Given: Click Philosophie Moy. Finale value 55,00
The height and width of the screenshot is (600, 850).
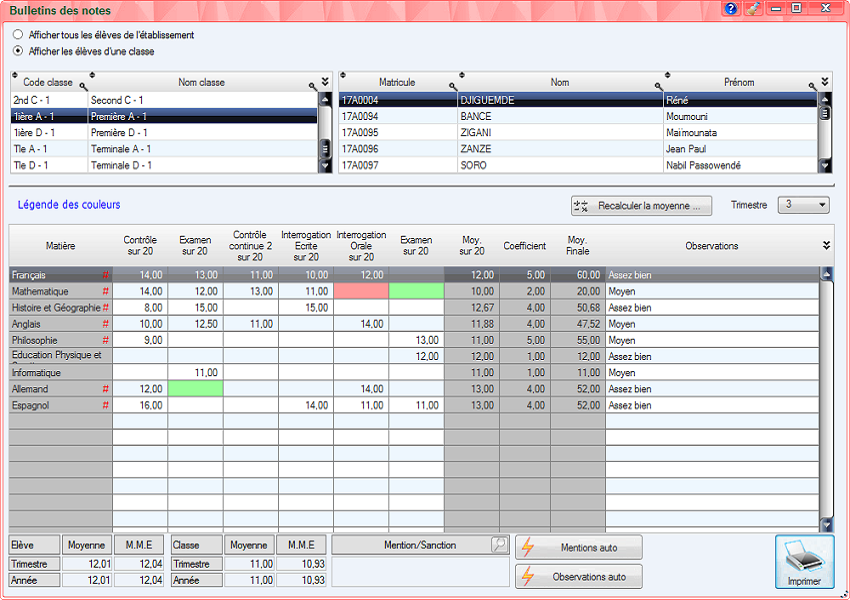Looking at the screenshot, I should point(577,340).
